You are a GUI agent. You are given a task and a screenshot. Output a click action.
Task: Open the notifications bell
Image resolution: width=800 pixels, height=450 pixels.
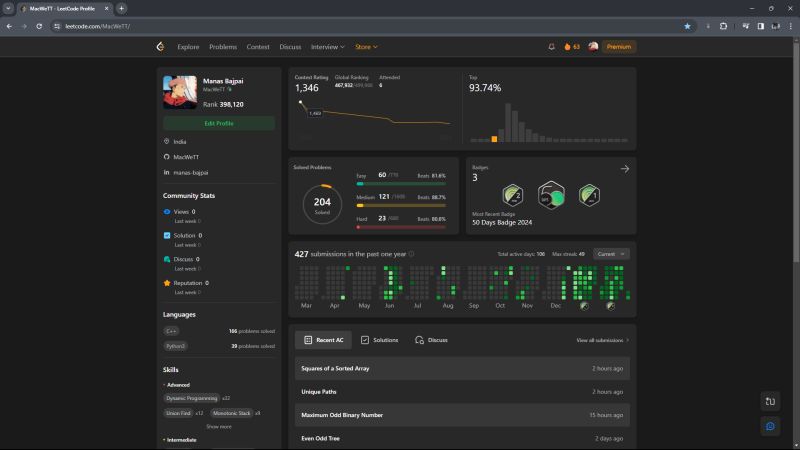tap(552, 46)
